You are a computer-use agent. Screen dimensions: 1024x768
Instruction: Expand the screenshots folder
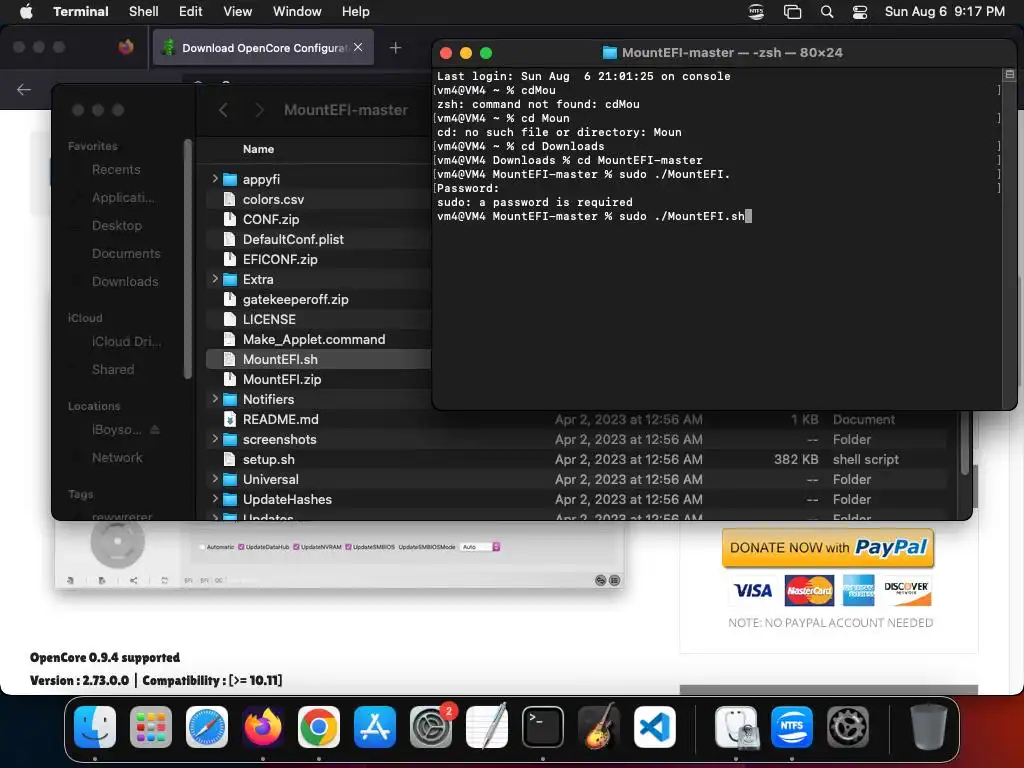pyautogui.click(x=215, y=439)
